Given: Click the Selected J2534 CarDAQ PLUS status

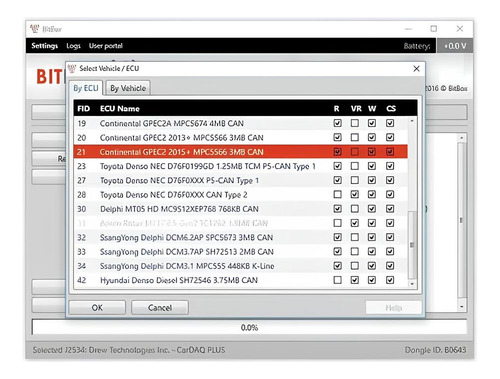Looking at the screenshot, I should coord(129,350).
